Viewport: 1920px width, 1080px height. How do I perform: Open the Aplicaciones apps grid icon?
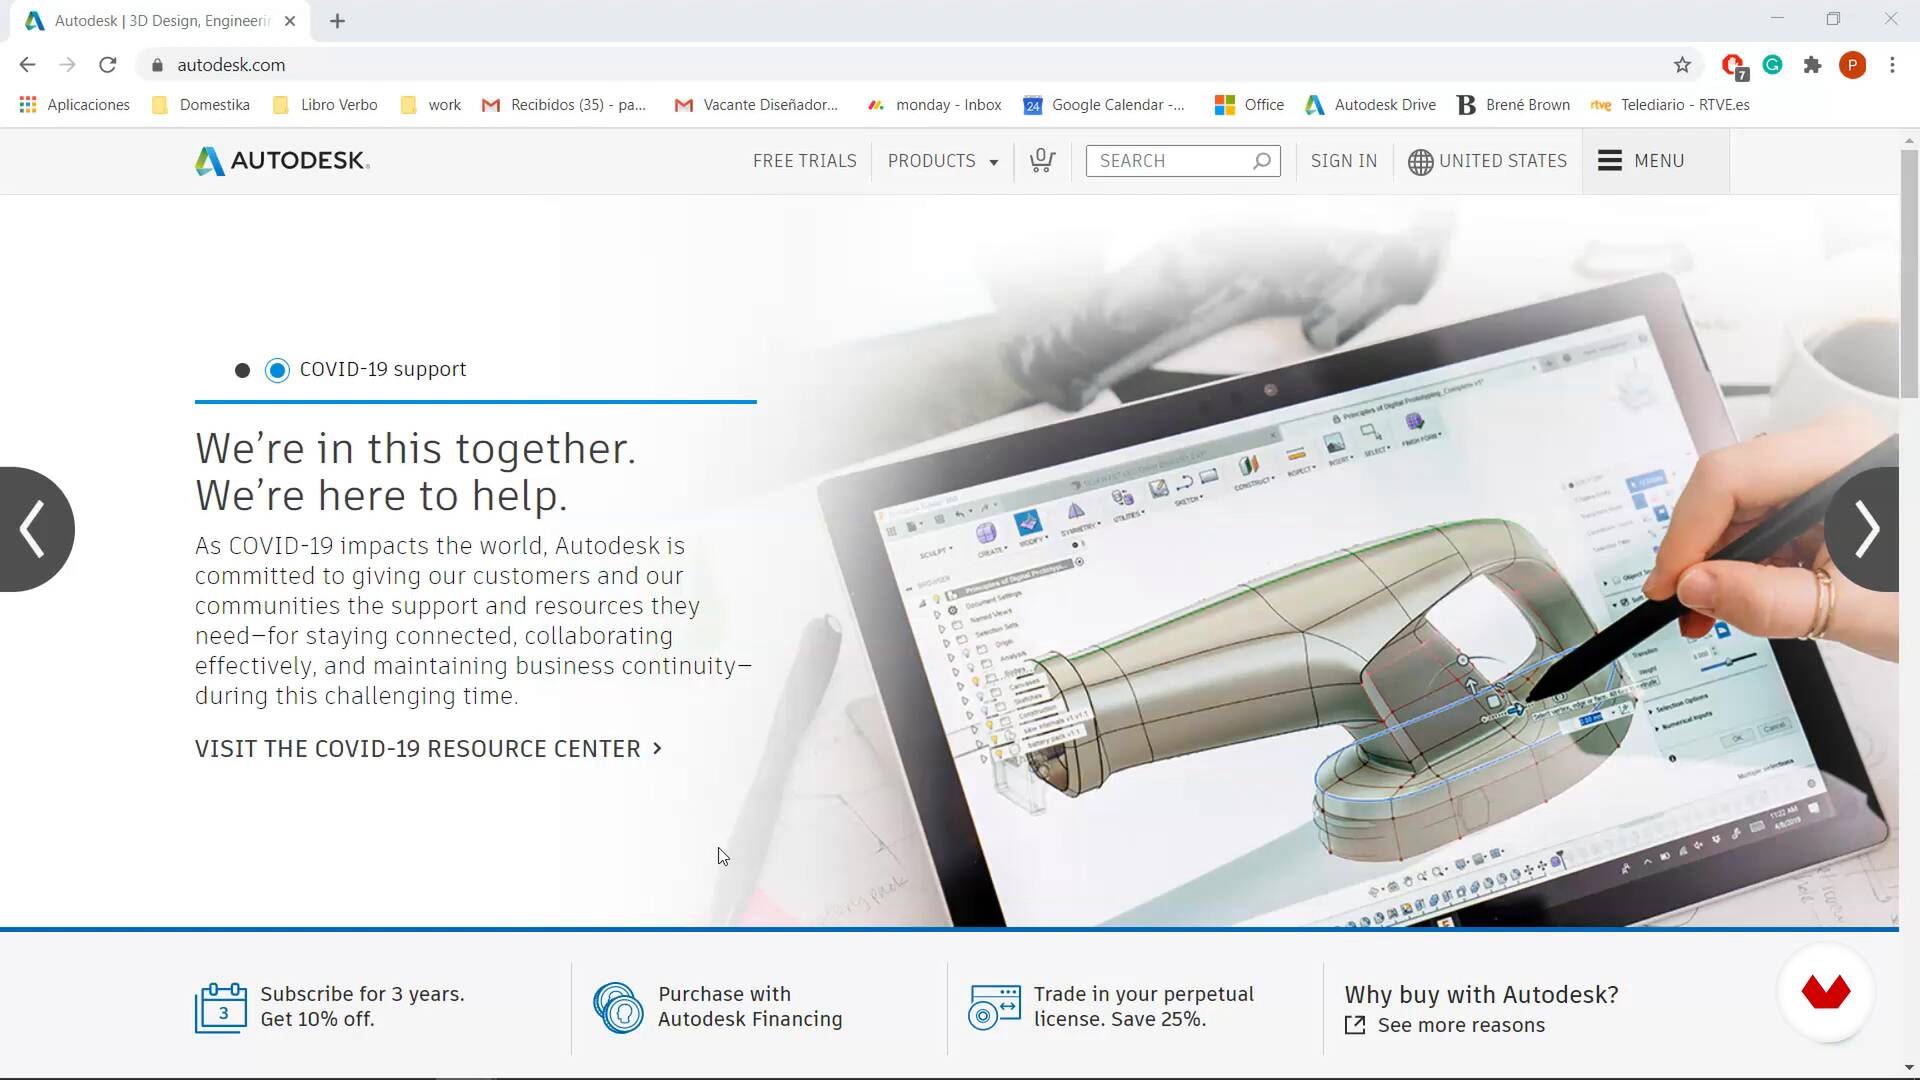(x=28, y=105)
